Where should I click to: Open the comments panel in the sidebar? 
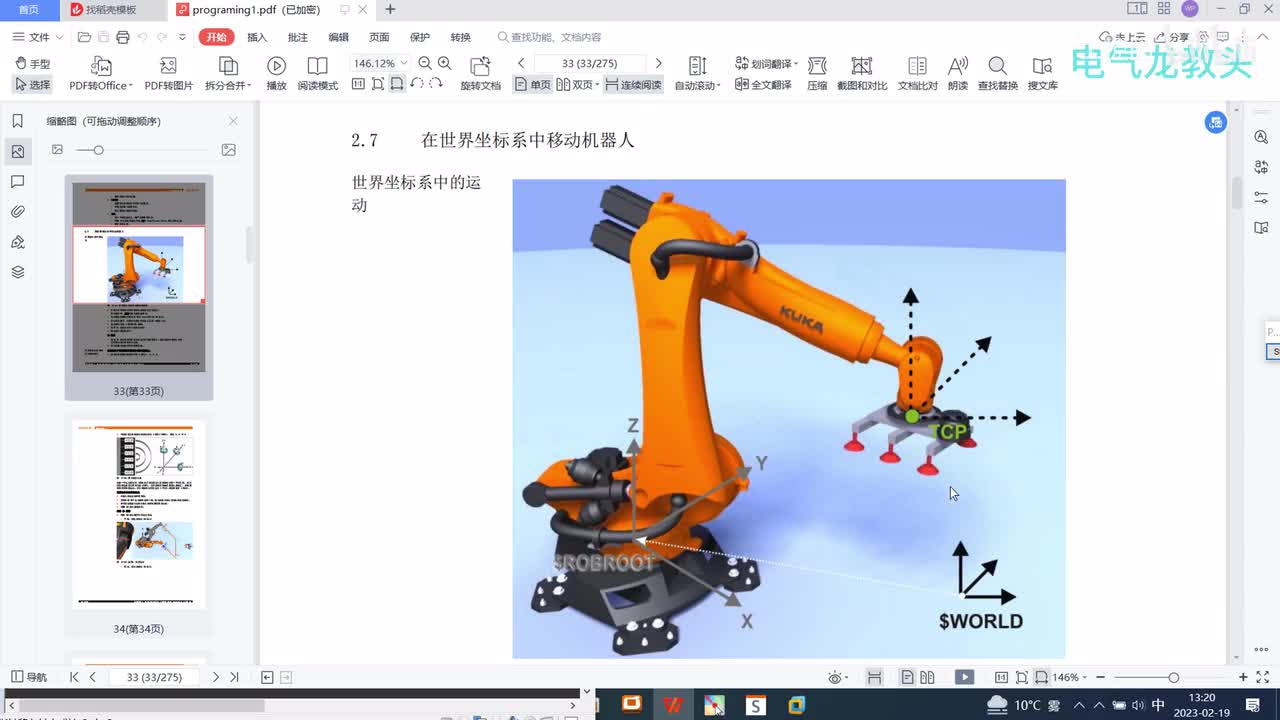(x=17, y=182)
